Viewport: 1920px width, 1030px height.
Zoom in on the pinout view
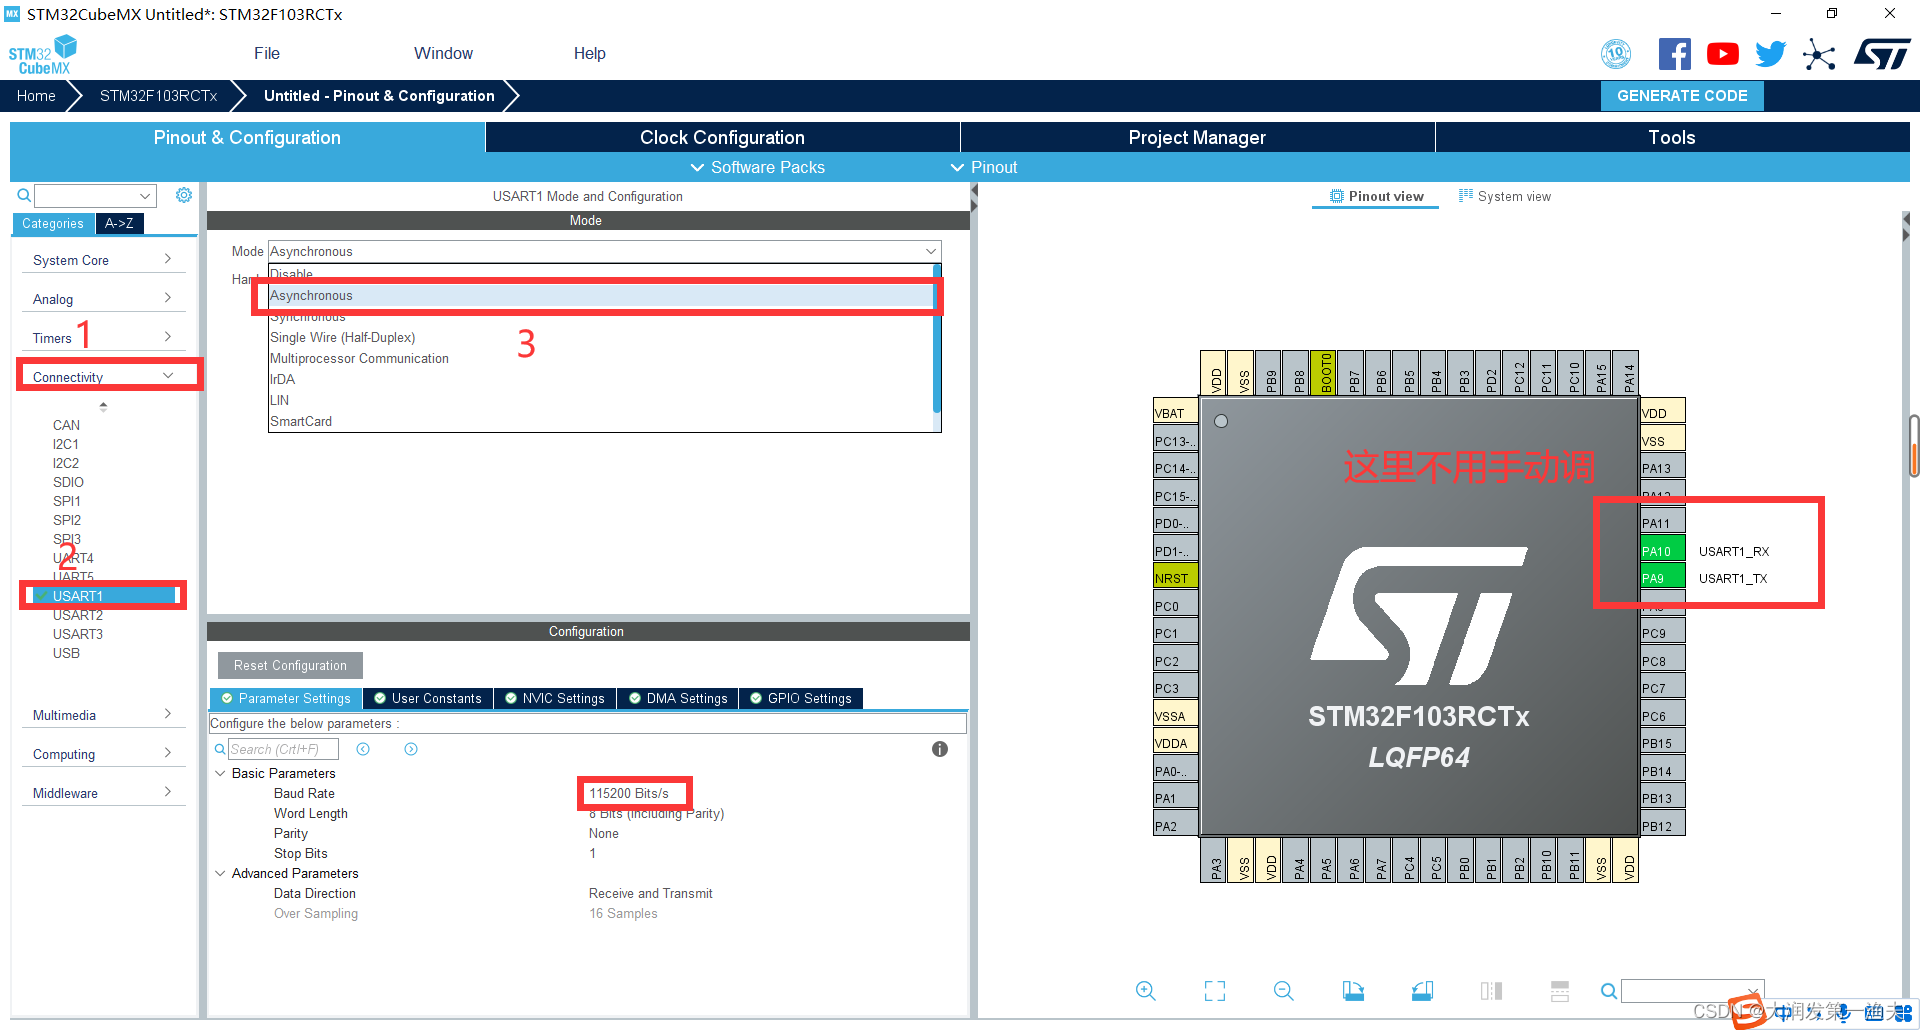[x=1145, y=990]
